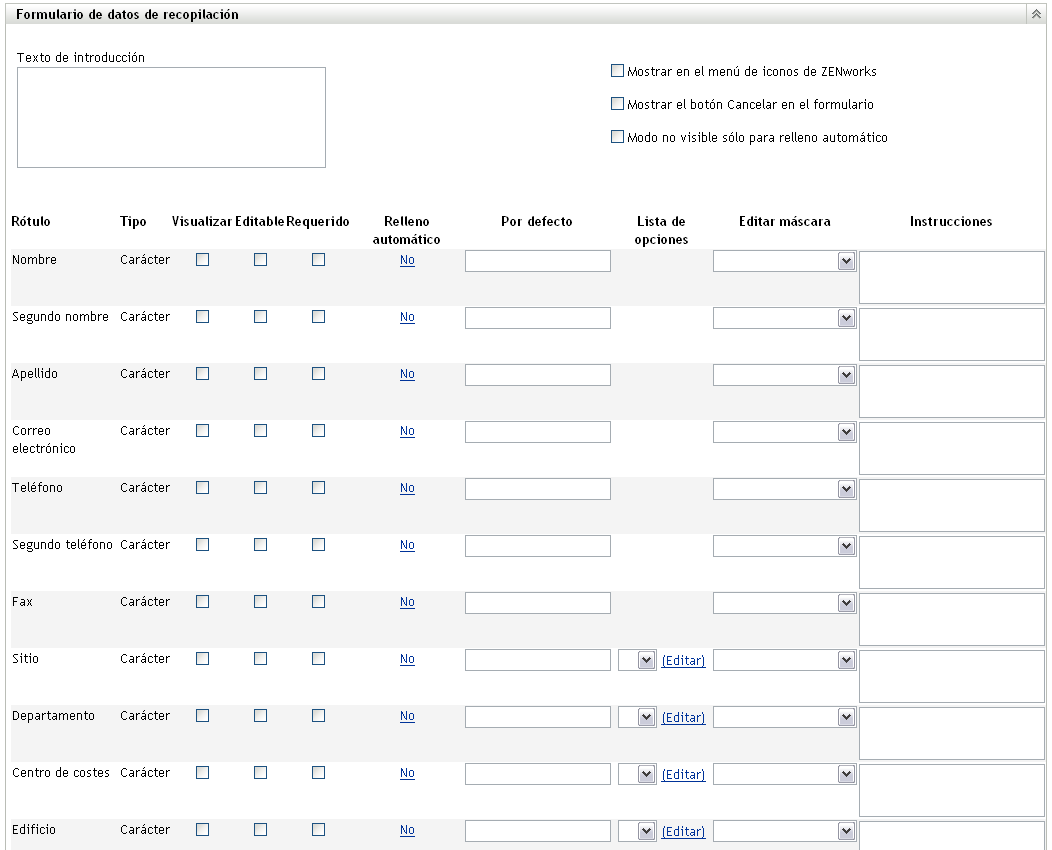Check Requerido for the Teléfono row

(x=319, y=487)
